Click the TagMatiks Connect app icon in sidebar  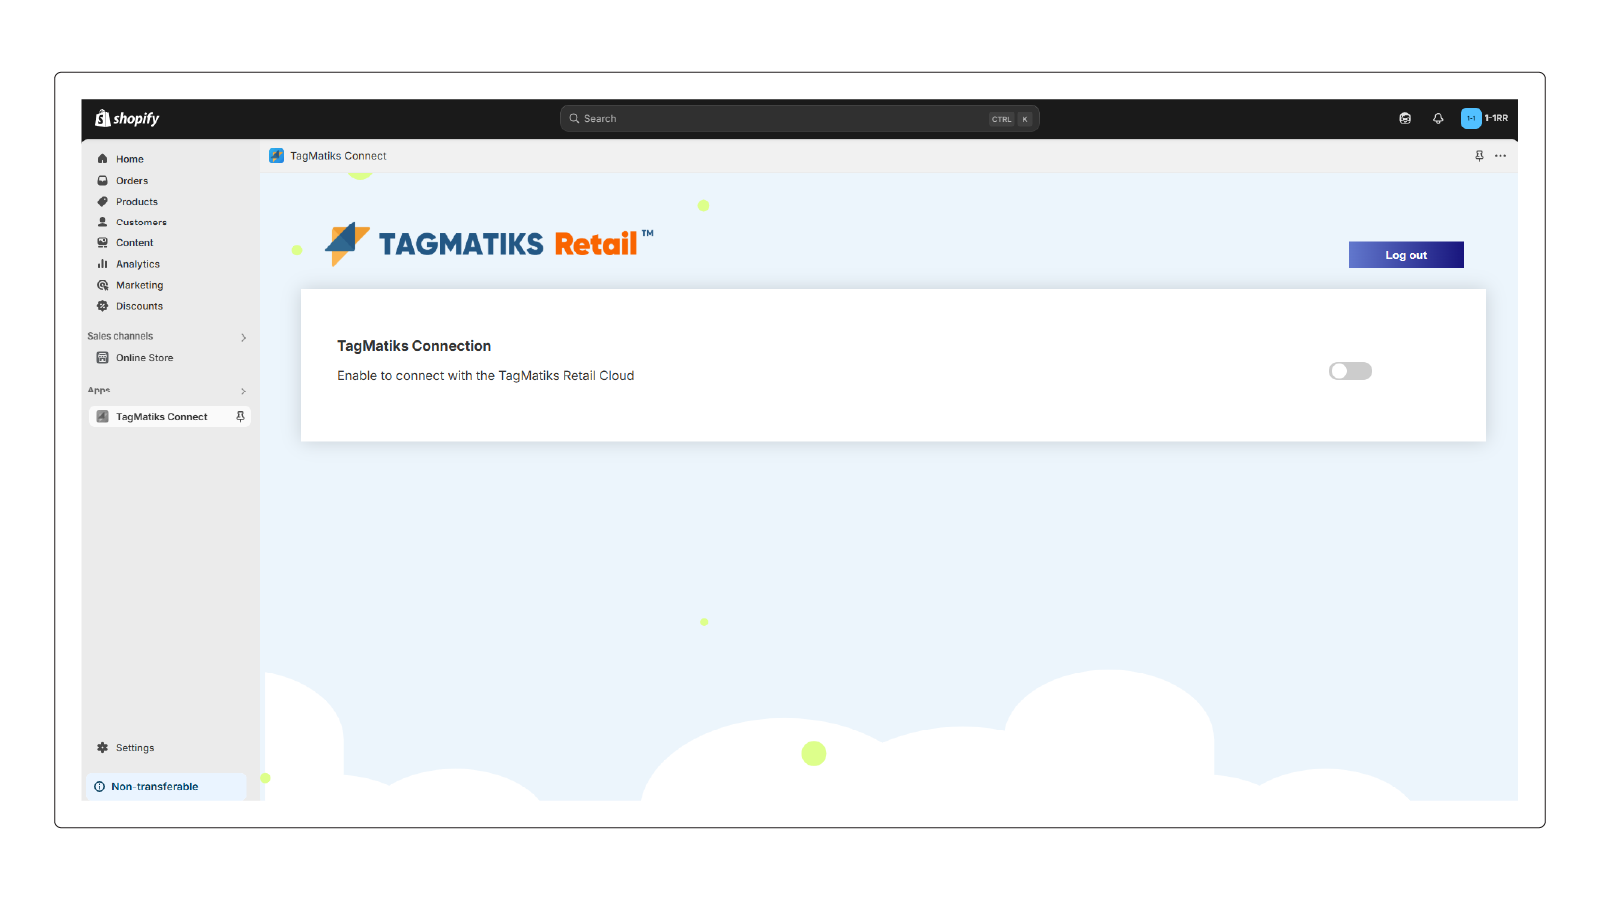coord(102,417)
